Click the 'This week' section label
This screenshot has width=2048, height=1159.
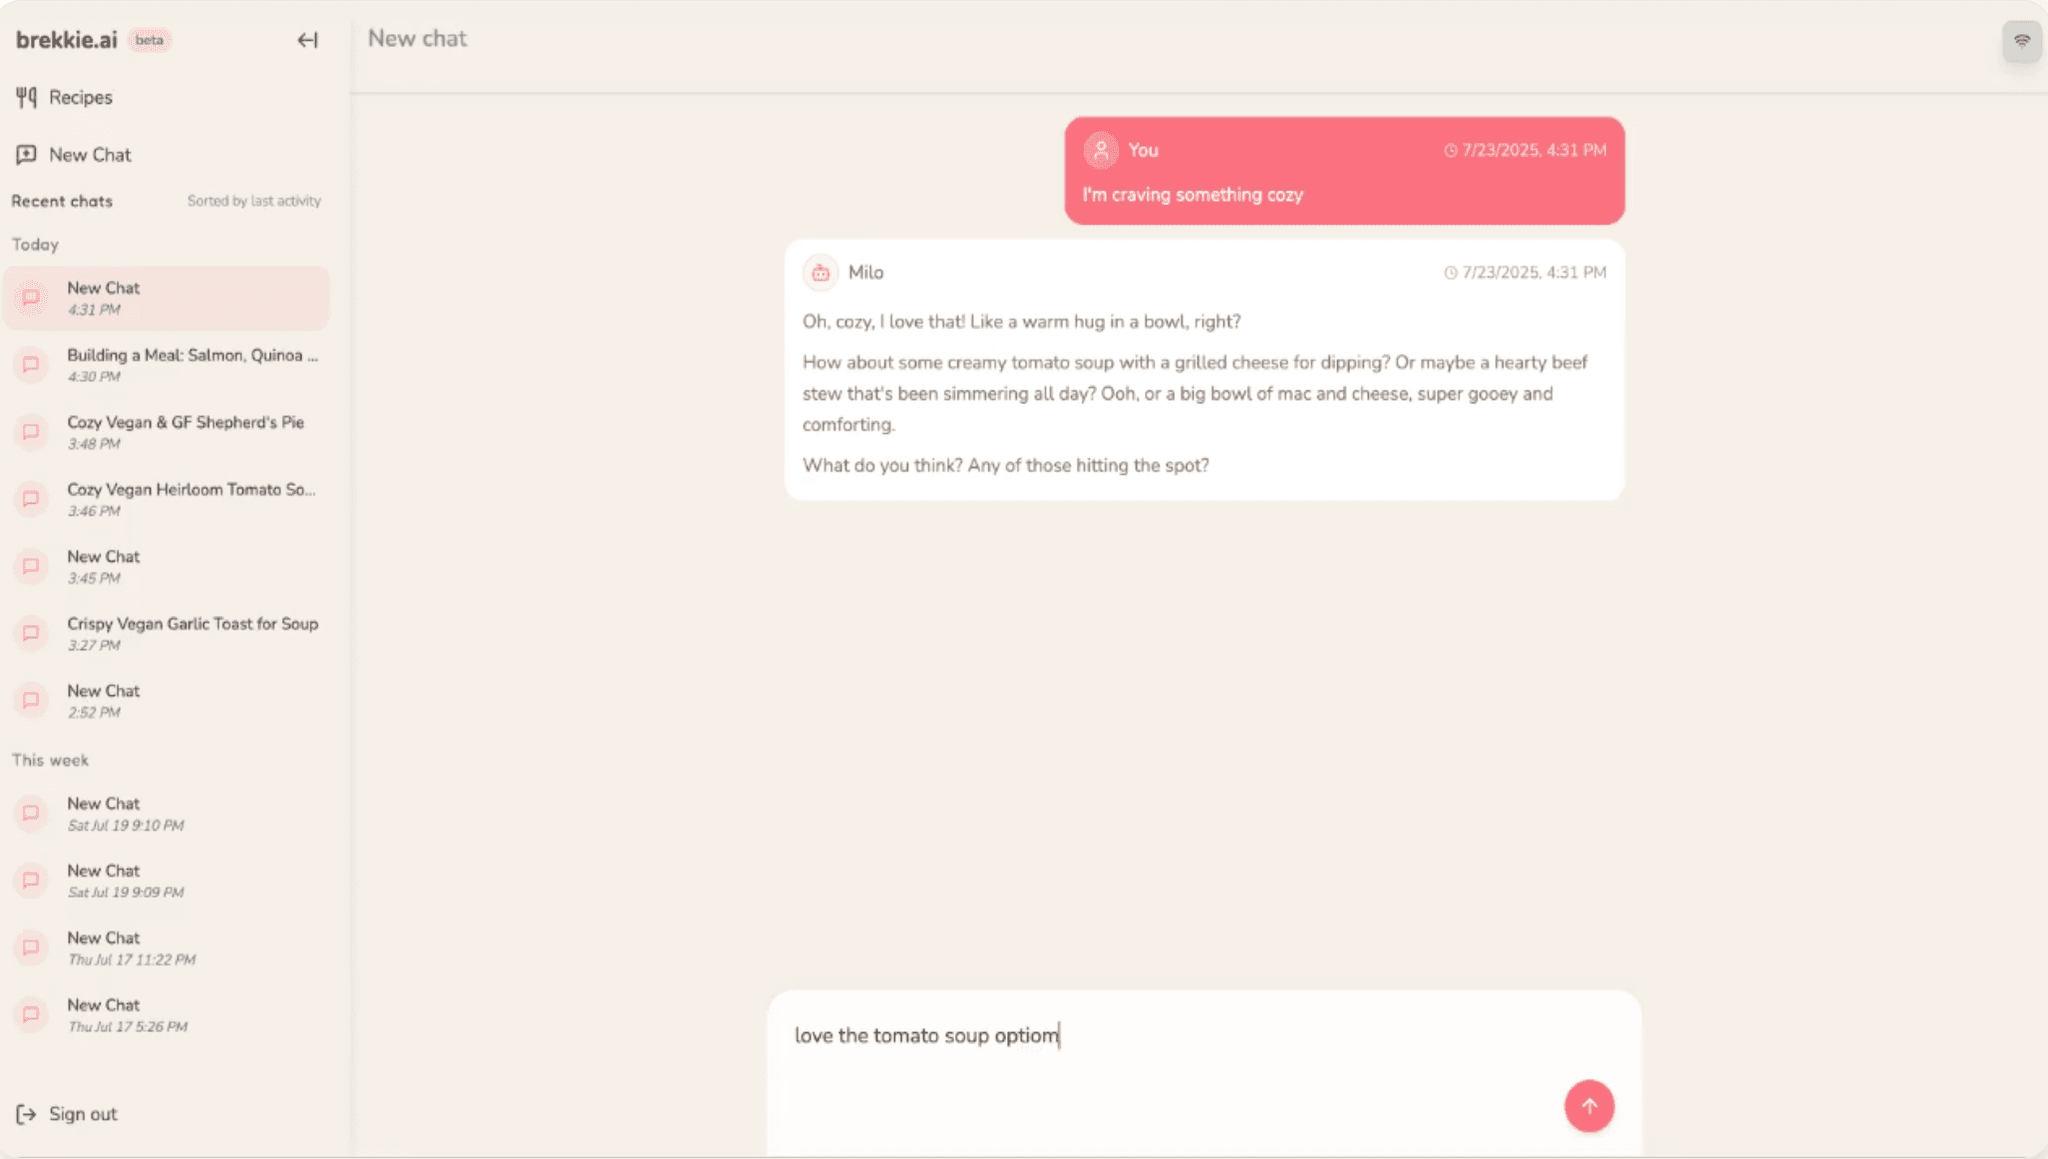pos(50,760)
